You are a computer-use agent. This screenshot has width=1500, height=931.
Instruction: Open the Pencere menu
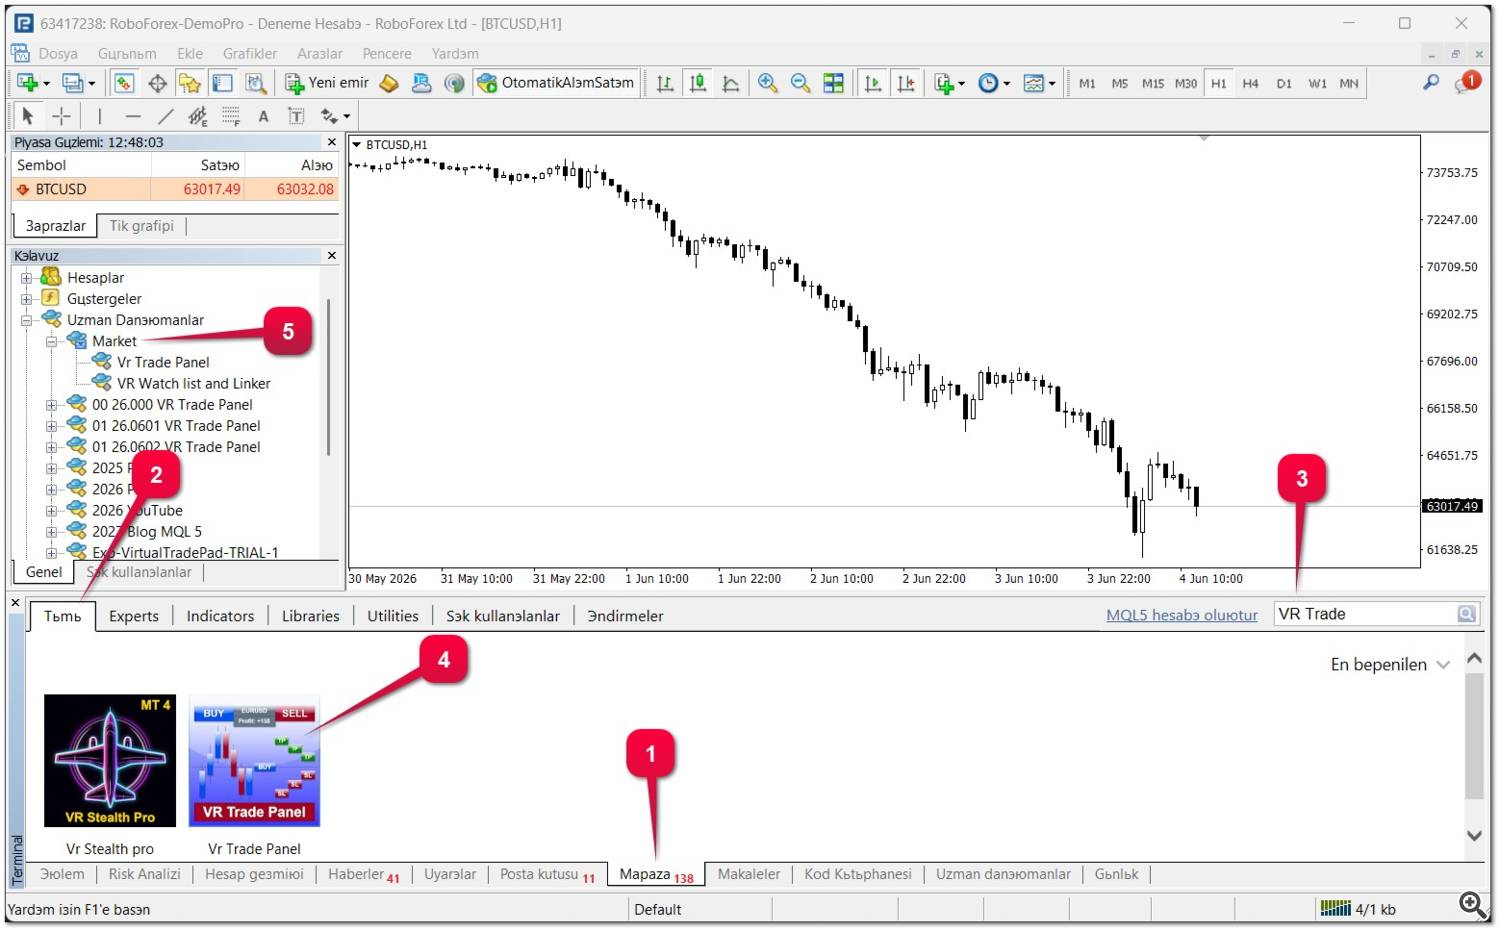point(387,54)
